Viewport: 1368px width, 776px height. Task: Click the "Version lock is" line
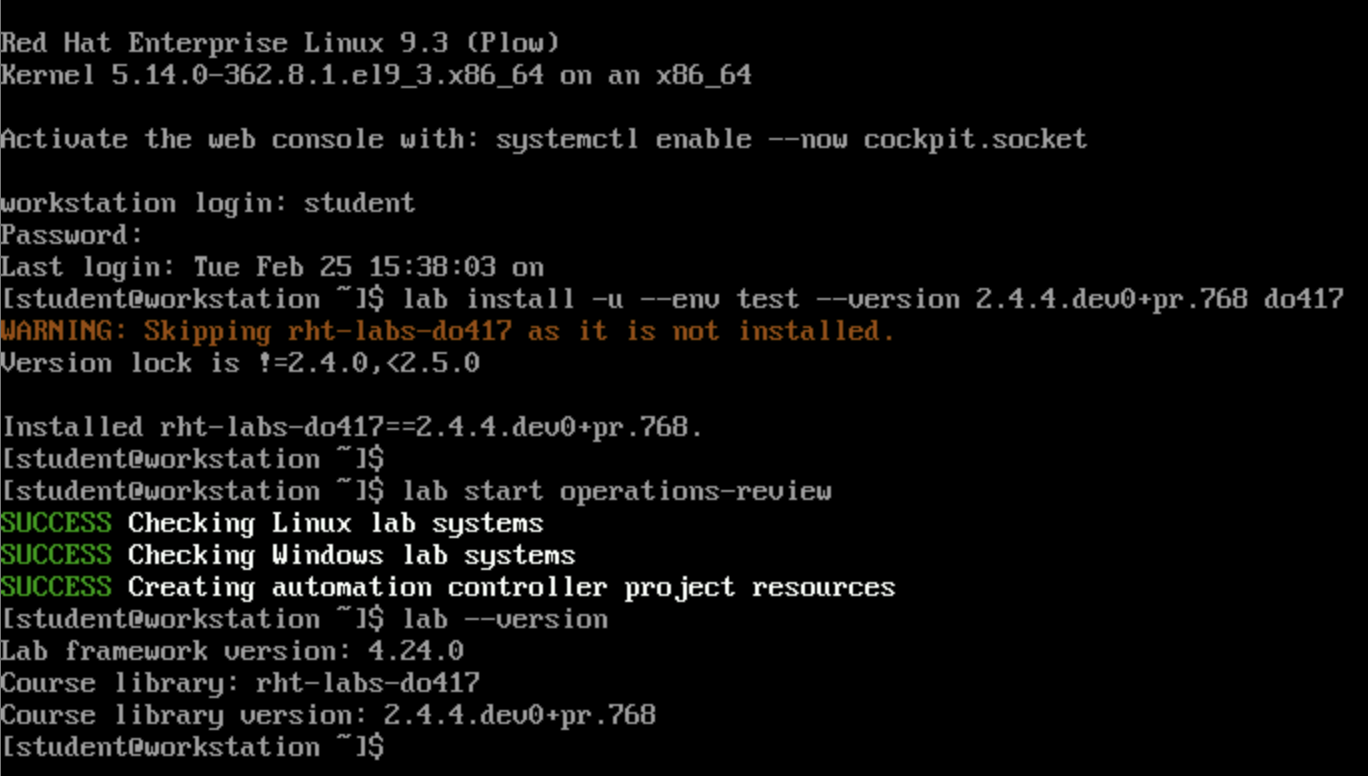pyautogui.click(x=240, y=363)
